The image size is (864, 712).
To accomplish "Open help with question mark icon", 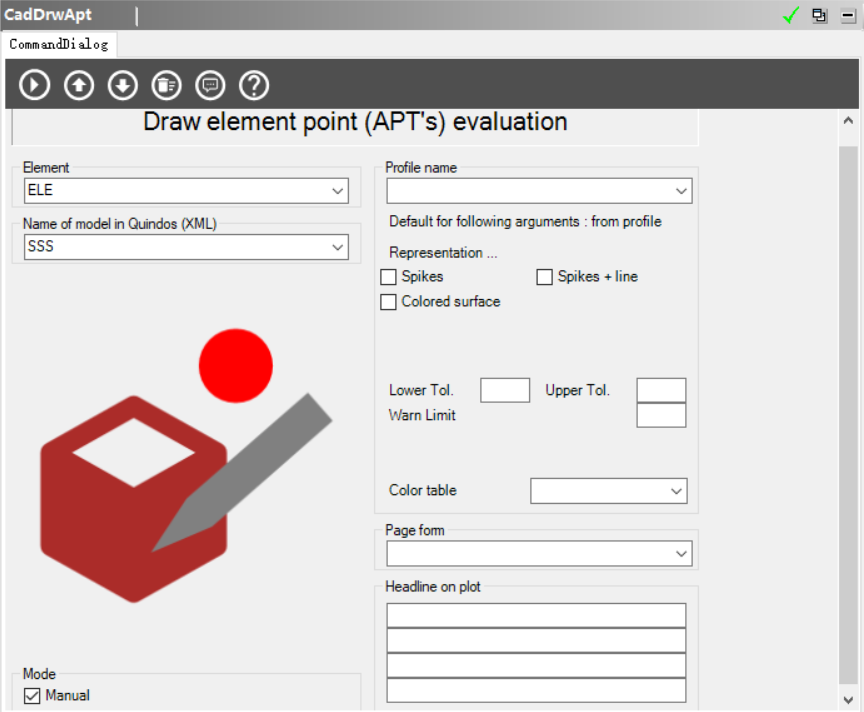I will [254, 85].
